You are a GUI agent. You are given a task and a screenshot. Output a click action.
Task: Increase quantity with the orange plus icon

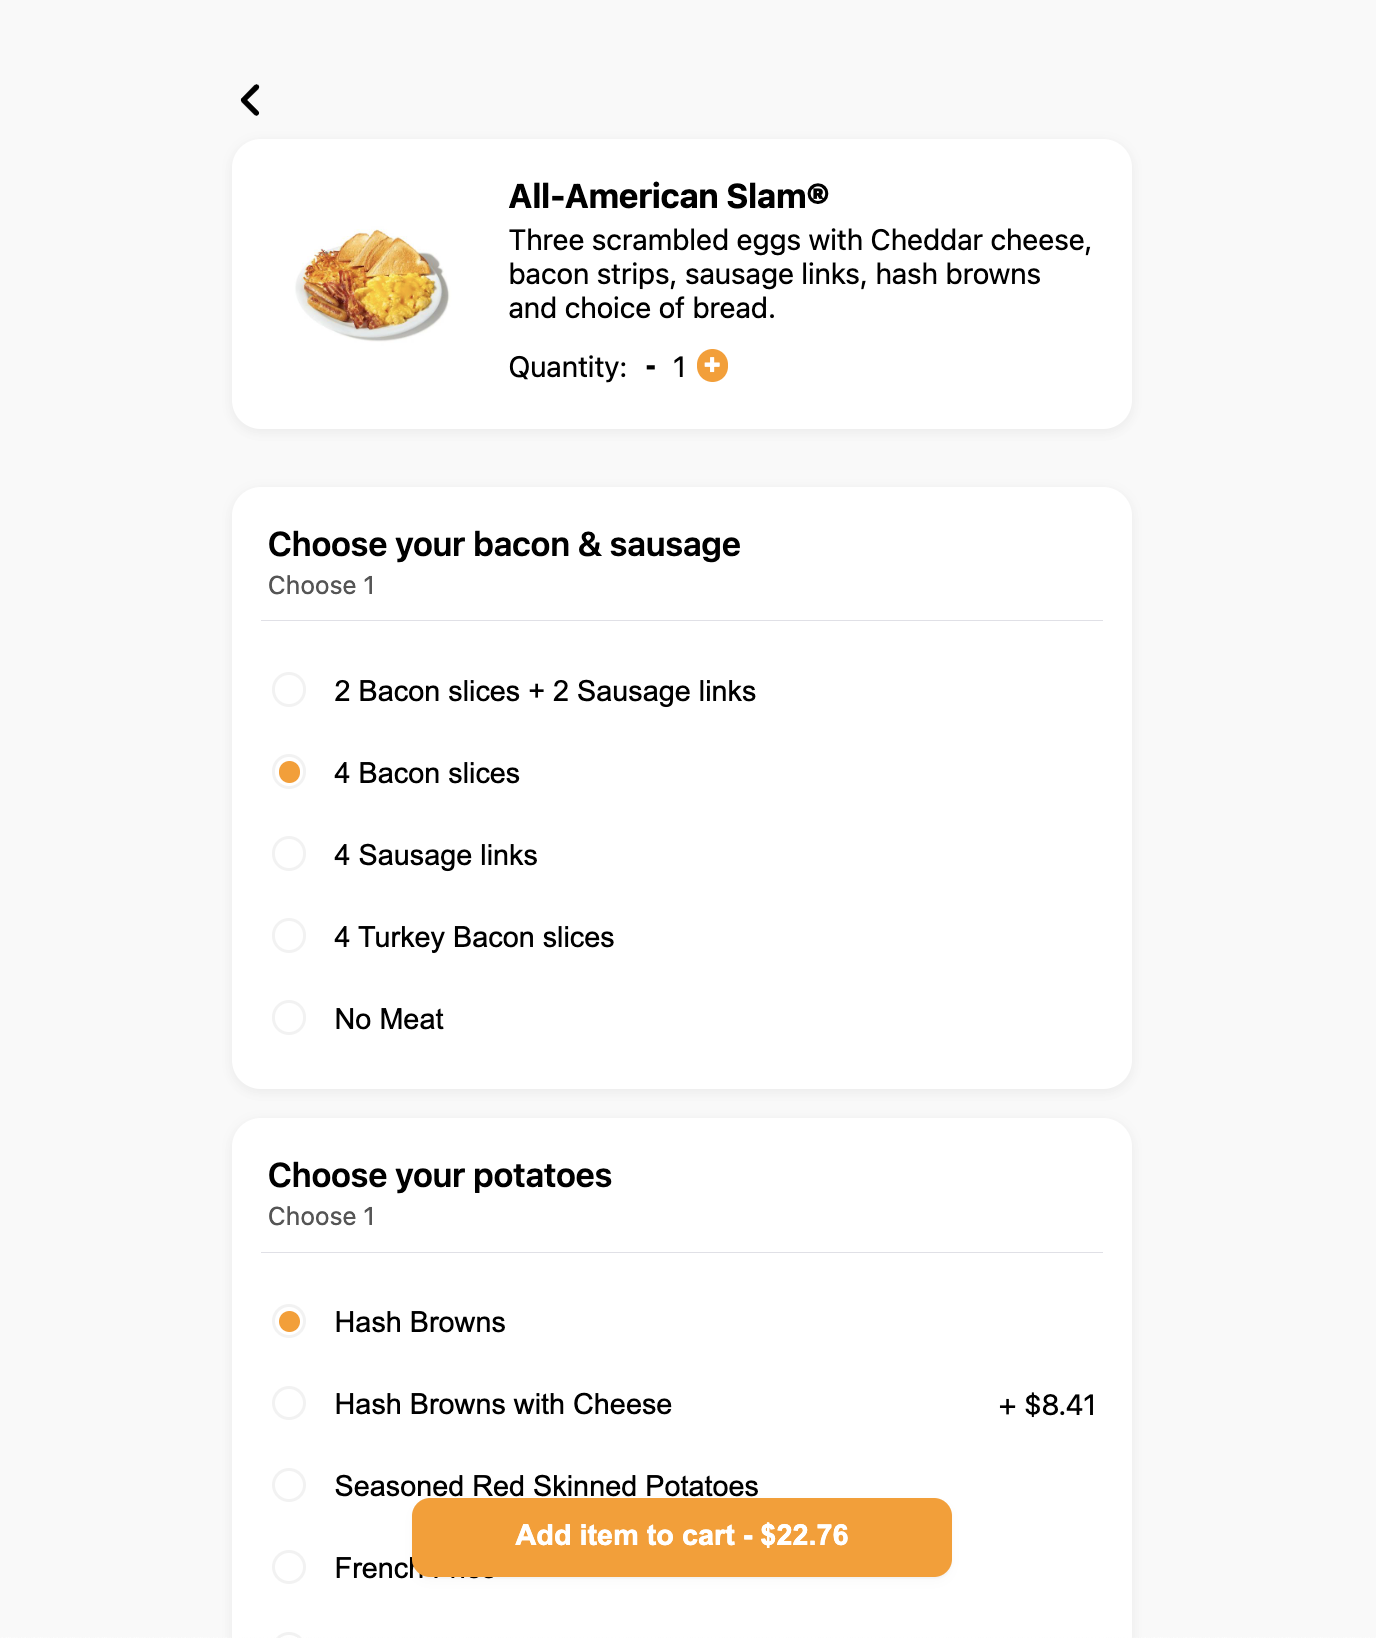pyautogui.click(x=712, y=366)
